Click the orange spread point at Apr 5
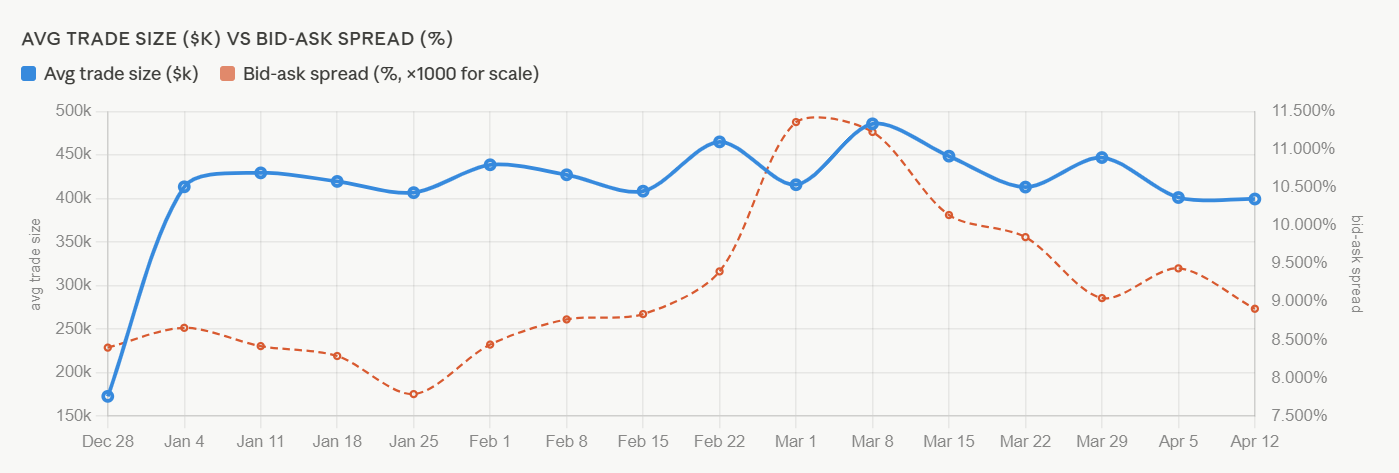The height and width of the screenshot is (473, 1399). 1179,268
